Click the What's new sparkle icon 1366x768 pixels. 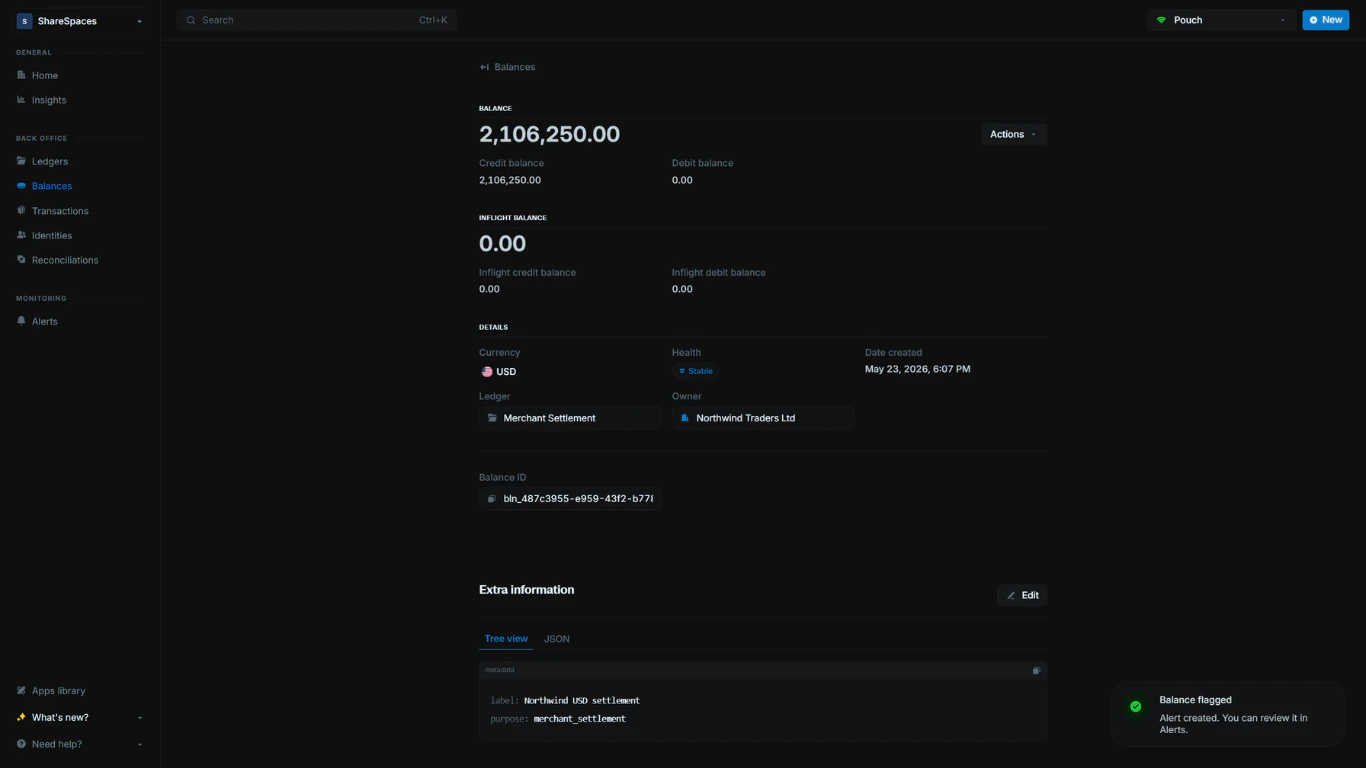(x=22, y=718)
